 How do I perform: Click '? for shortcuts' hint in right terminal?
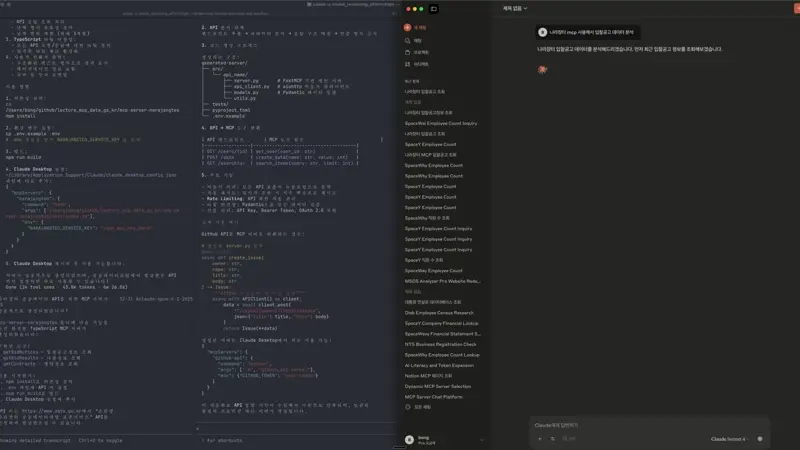[222, 440]
